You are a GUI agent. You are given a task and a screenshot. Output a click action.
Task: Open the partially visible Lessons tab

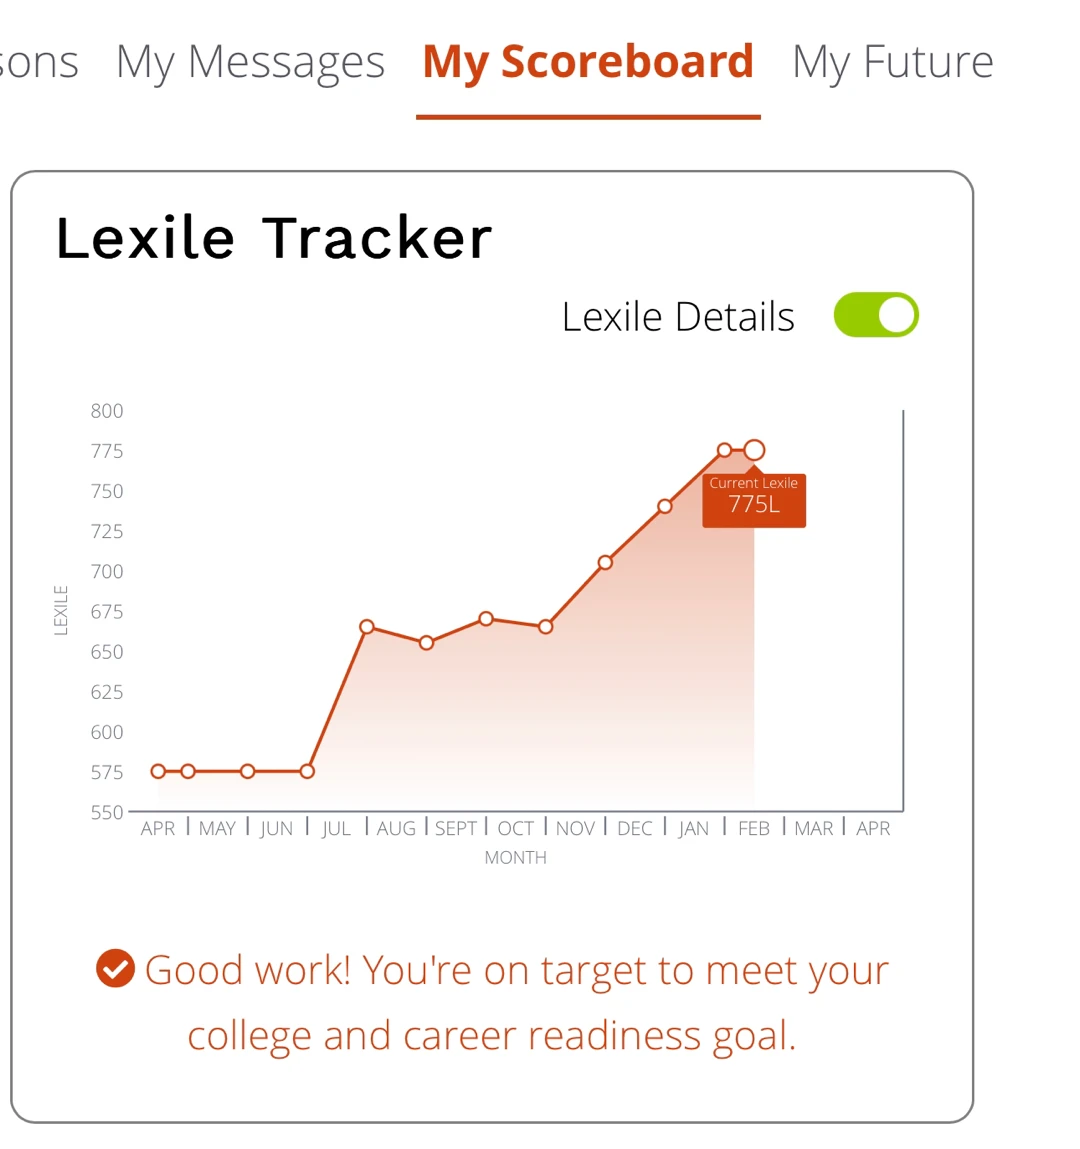38,62
